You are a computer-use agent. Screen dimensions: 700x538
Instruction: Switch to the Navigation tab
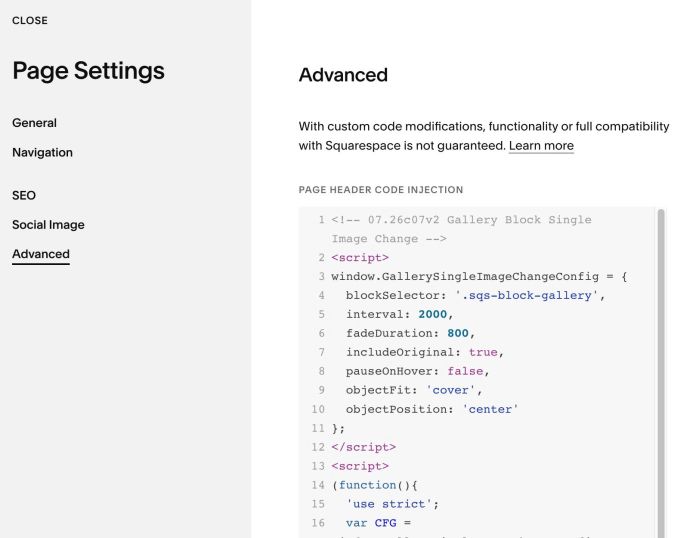(x=42, y=153)
